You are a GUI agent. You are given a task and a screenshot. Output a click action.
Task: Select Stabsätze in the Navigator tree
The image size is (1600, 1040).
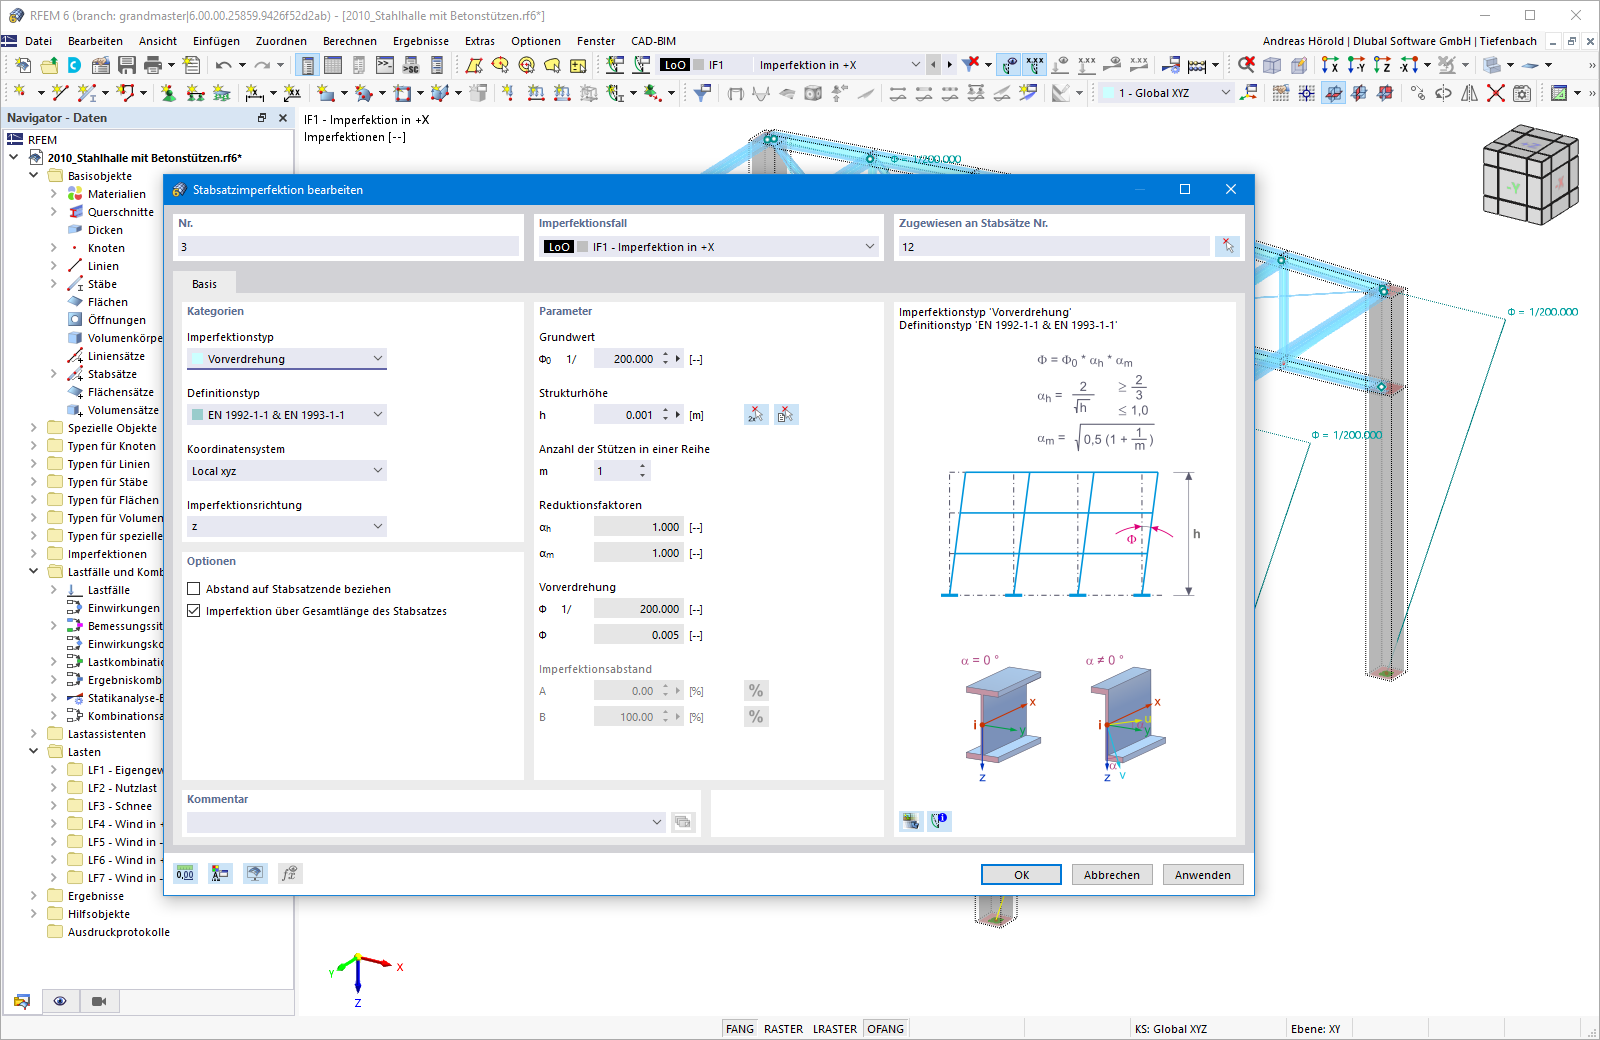(x=112, y=374)
